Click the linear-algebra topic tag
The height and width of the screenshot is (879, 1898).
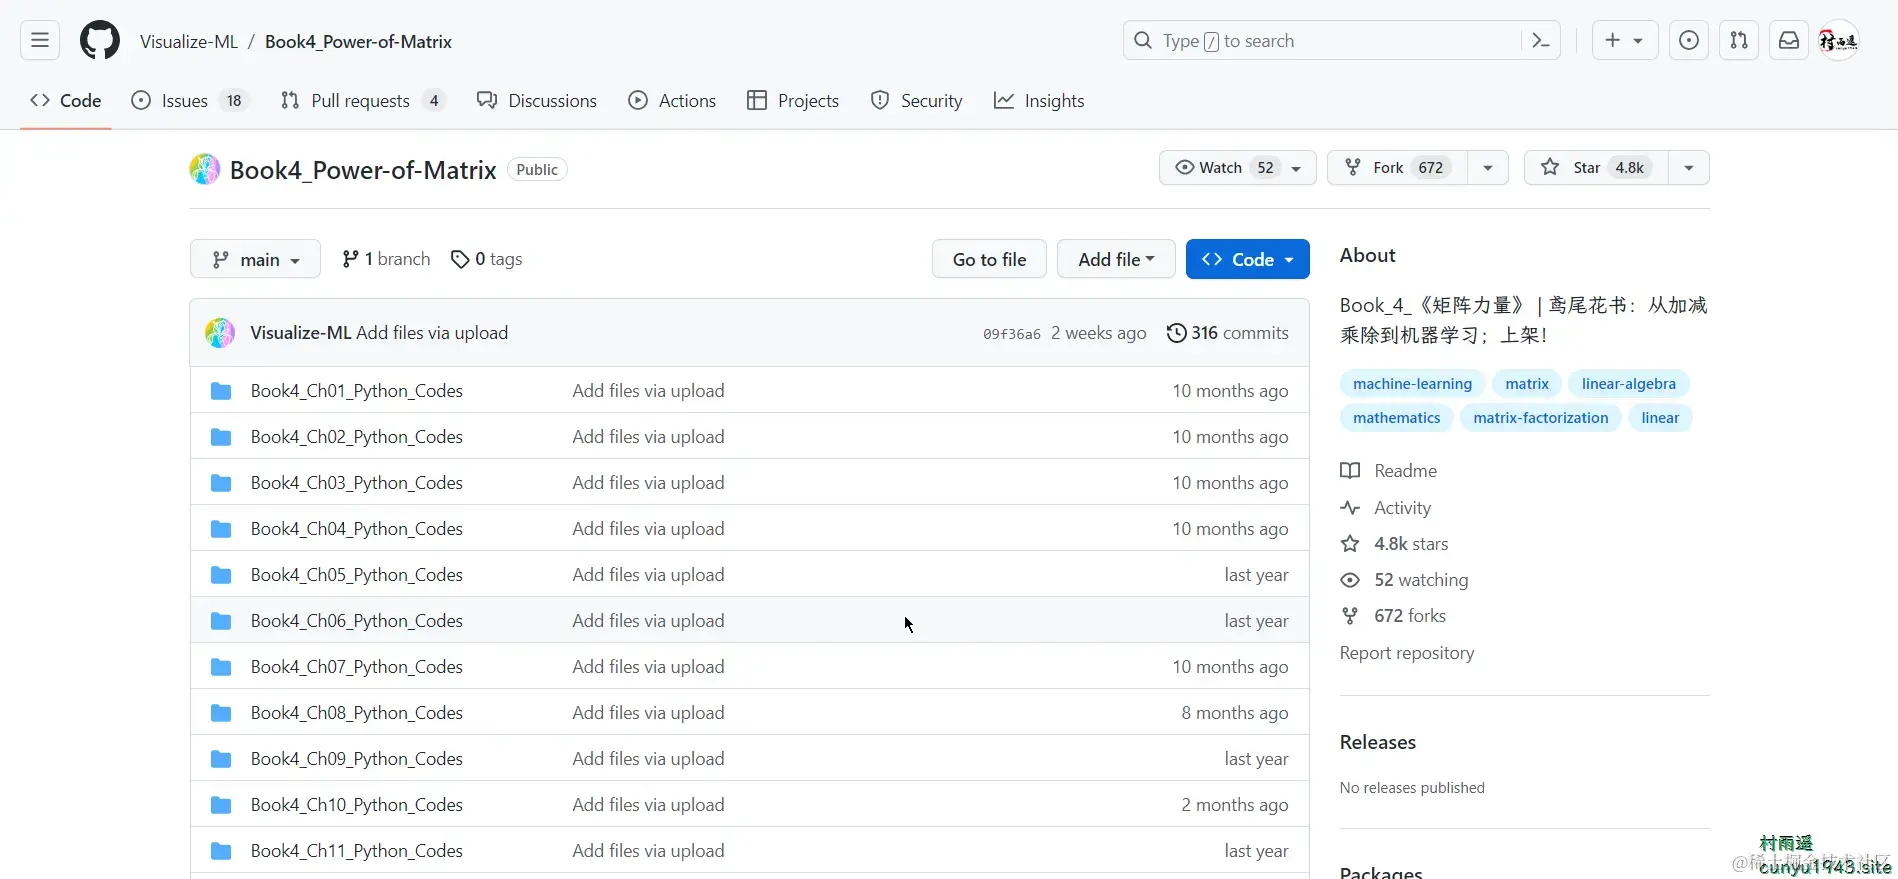coord(1628,384)
